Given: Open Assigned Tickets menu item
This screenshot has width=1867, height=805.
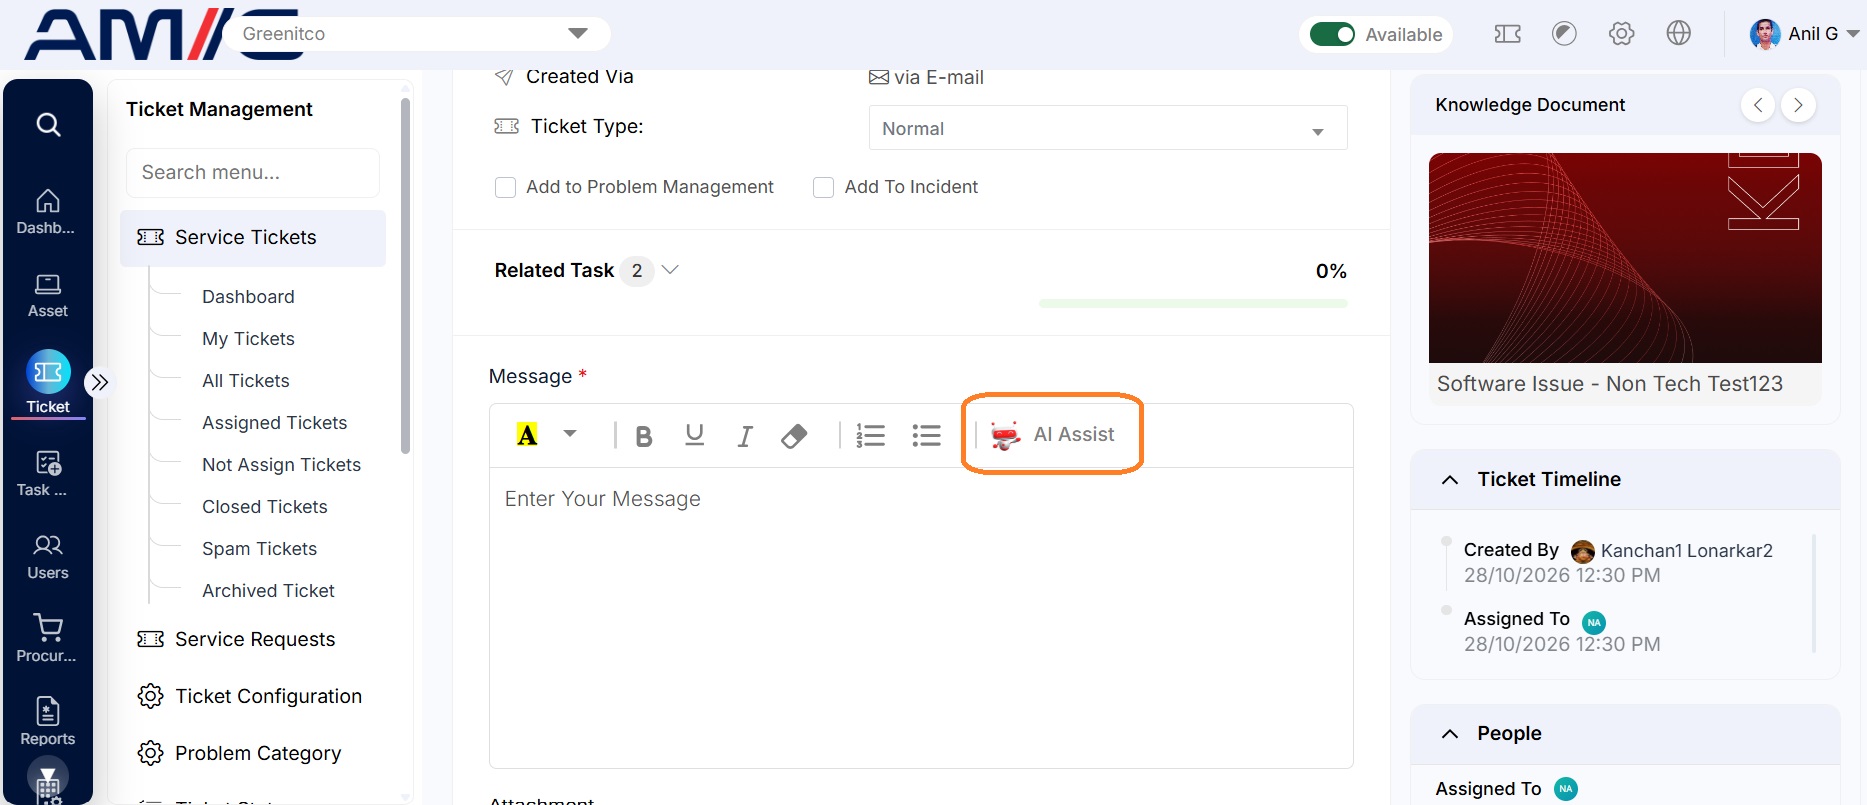Looking at the screenshot, I should point(275,423).
